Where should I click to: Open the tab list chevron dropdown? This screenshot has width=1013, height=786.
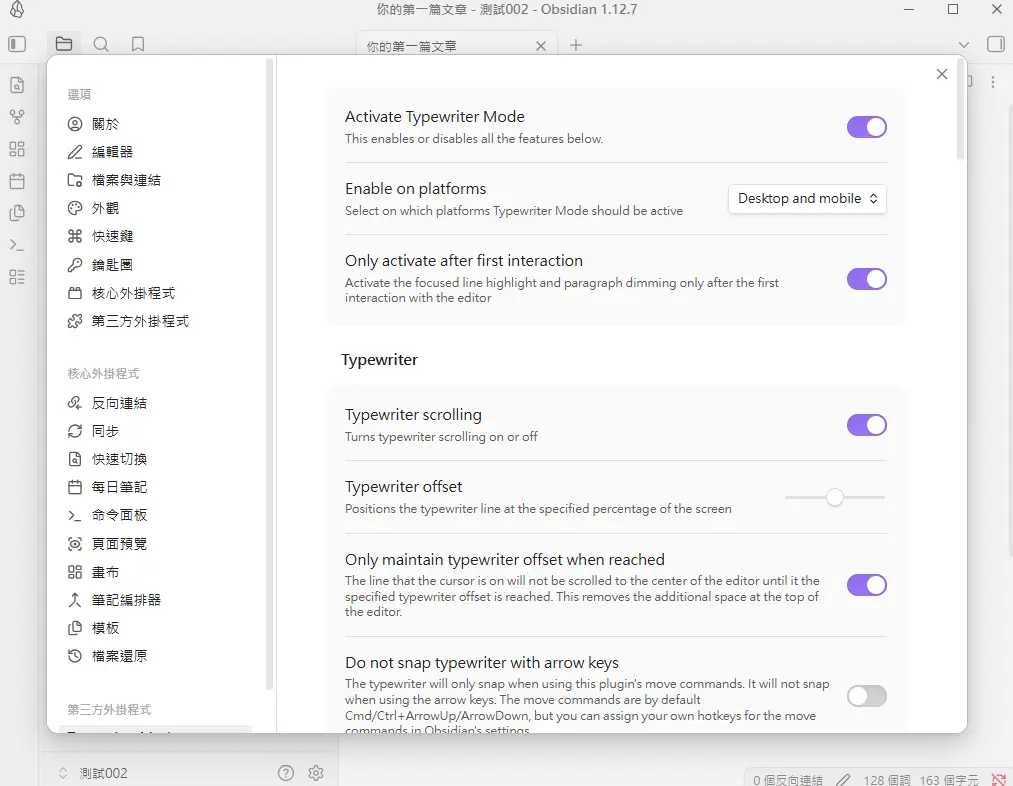[964, 45]
